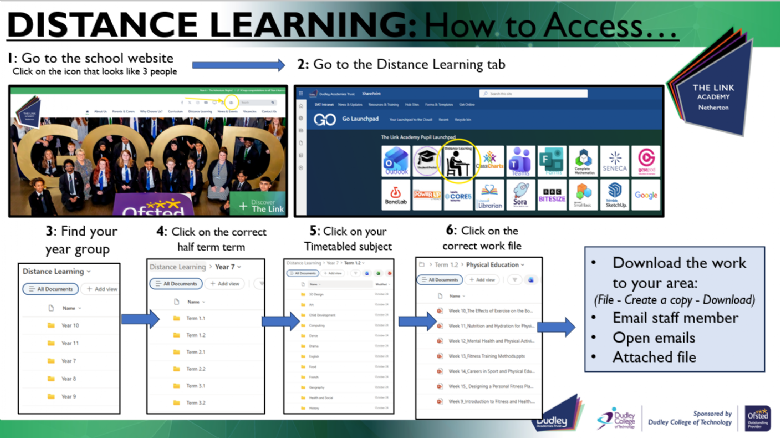This screenshot has height=438, width=780.
Task: Click Term 1.2 breadcrumb in Physical Education panel
Action: (446, 265)
